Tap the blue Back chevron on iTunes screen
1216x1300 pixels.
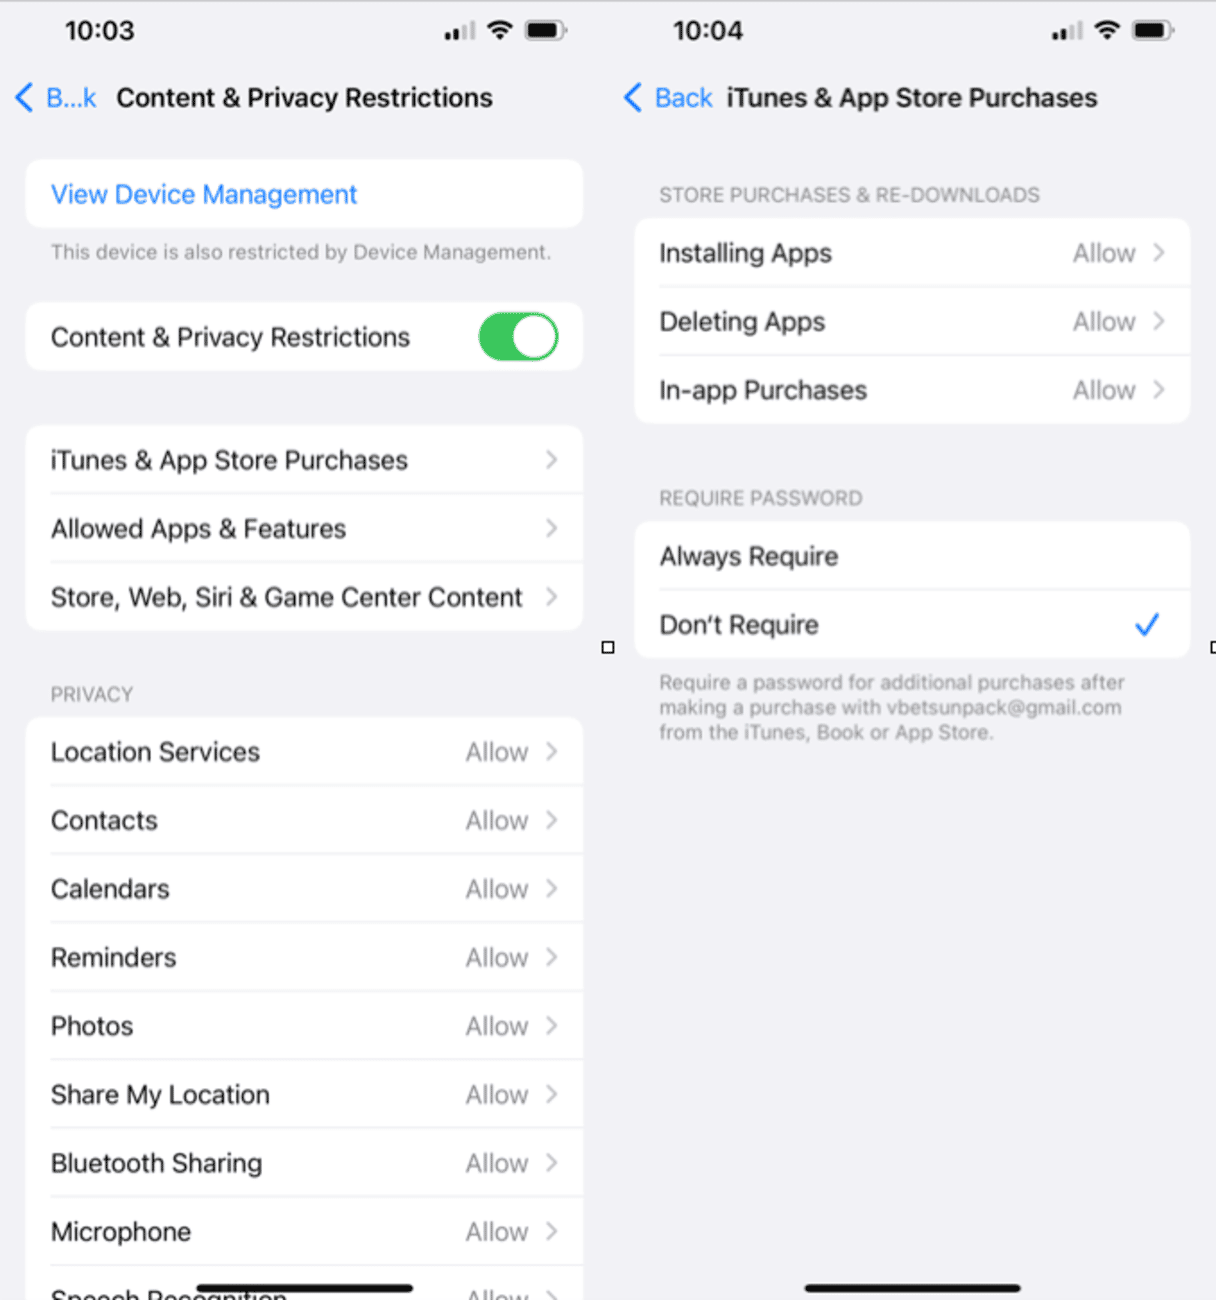(x=632, y=98)
